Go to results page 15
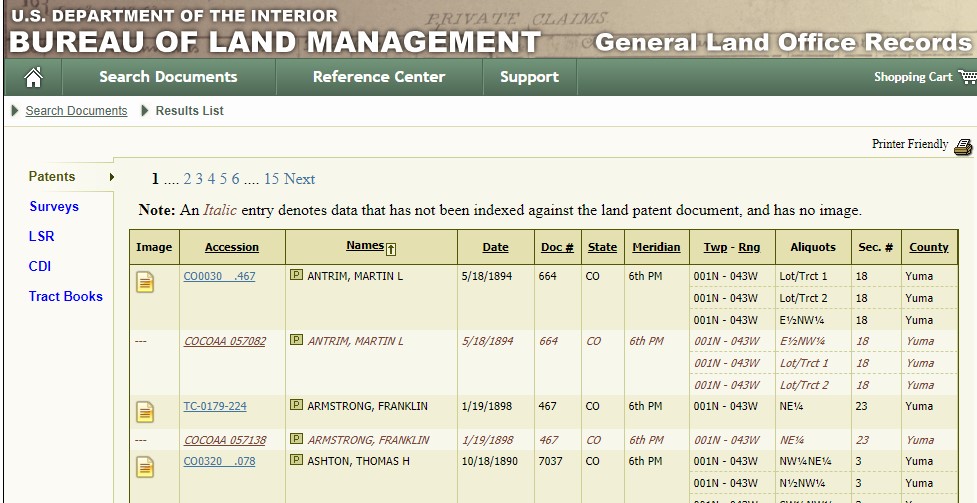The width and height of the screenshot is (977, 503). [x=271, y=179]
